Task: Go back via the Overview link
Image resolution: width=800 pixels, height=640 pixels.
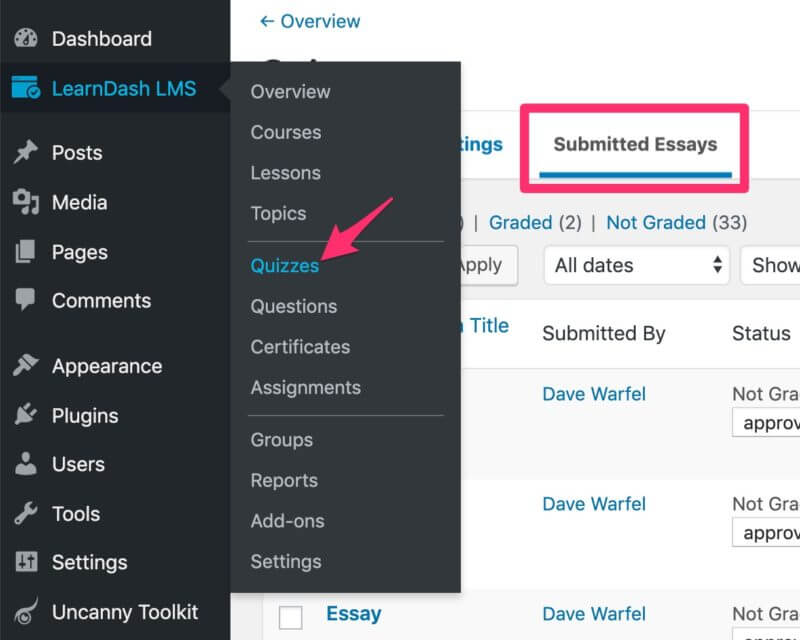Action: pyautogui.click(x=310, y=21)
